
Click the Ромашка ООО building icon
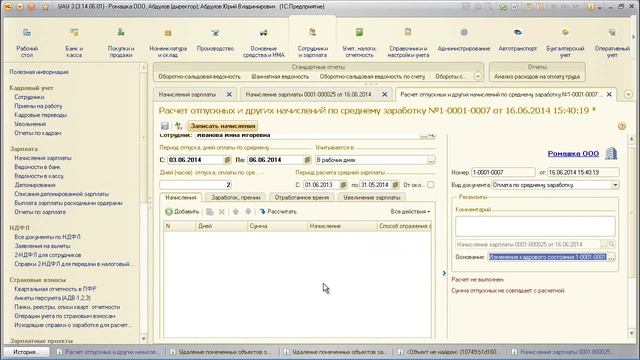tap(611, 153)
